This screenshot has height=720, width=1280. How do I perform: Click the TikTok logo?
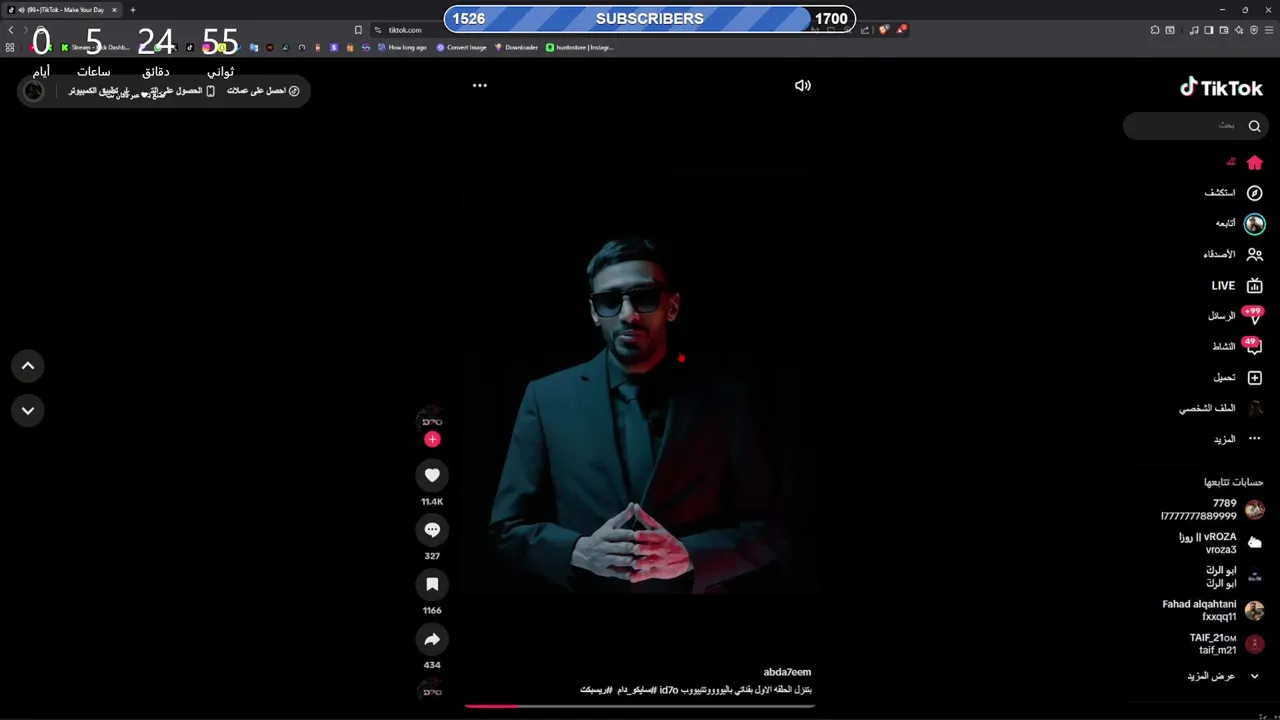point(1221,87)
